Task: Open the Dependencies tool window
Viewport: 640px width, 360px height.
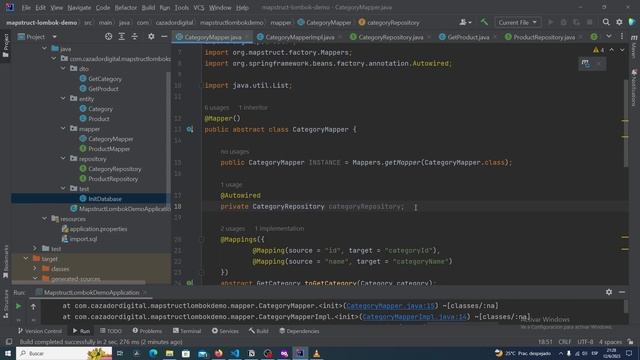Action: (299, 331)
